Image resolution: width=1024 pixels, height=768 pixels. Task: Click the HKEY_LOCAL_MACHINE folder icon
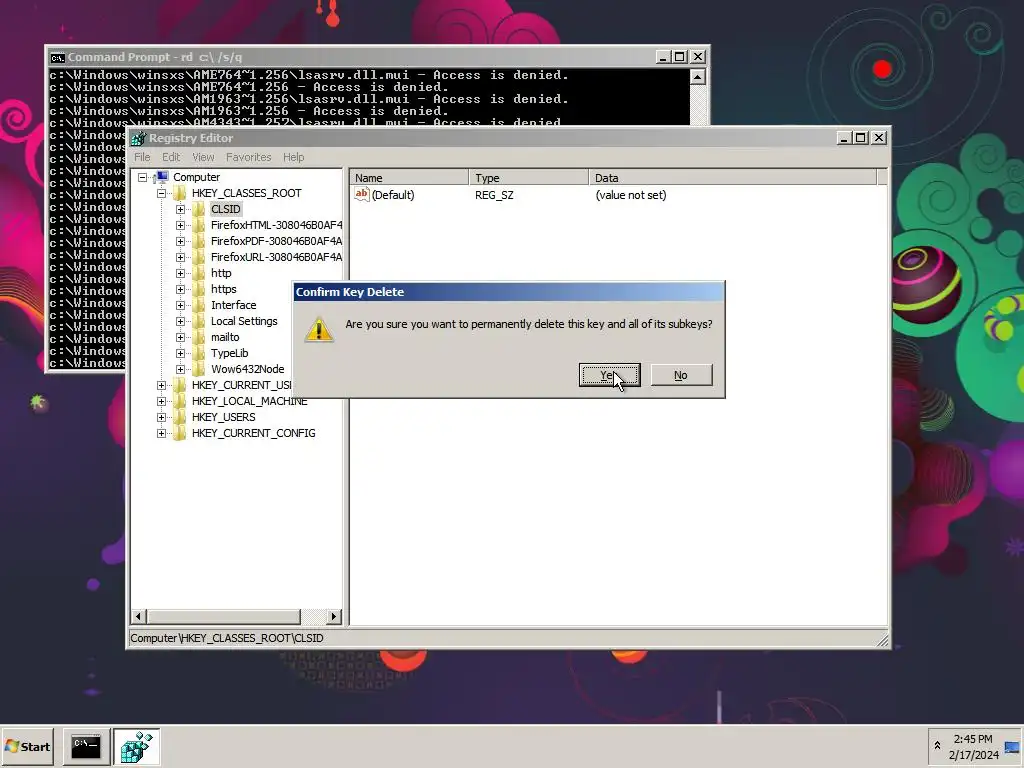pyautogui.click(x=180, y=401)
